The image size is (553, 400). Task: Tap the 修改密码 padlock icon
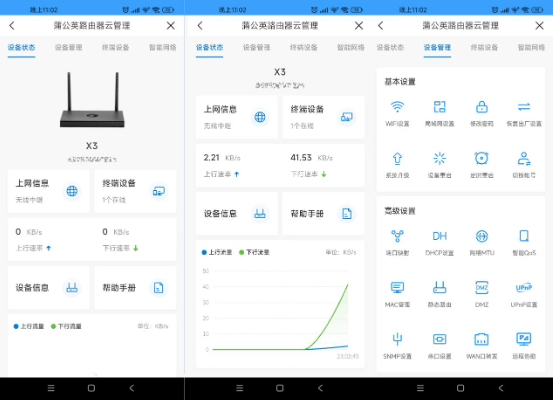tap(482, 107)
